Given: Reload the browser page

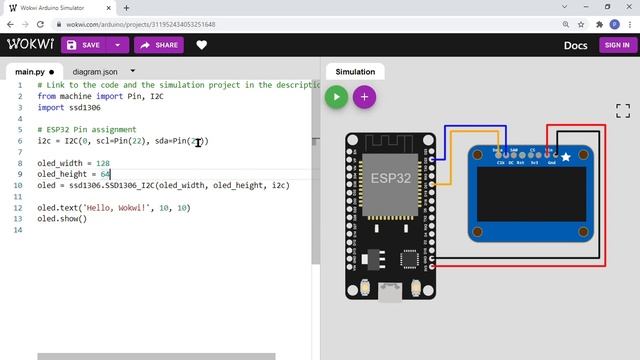Looking at the screenshot, I should [x=40, y=24].
